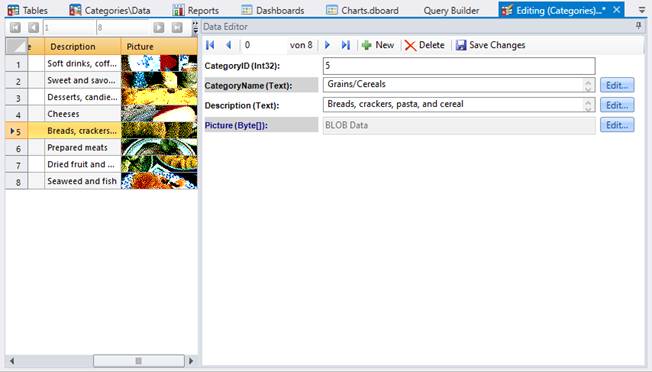Open the Categories\Data tab
Screen dimensions: 652x372
tap(110, 10)
